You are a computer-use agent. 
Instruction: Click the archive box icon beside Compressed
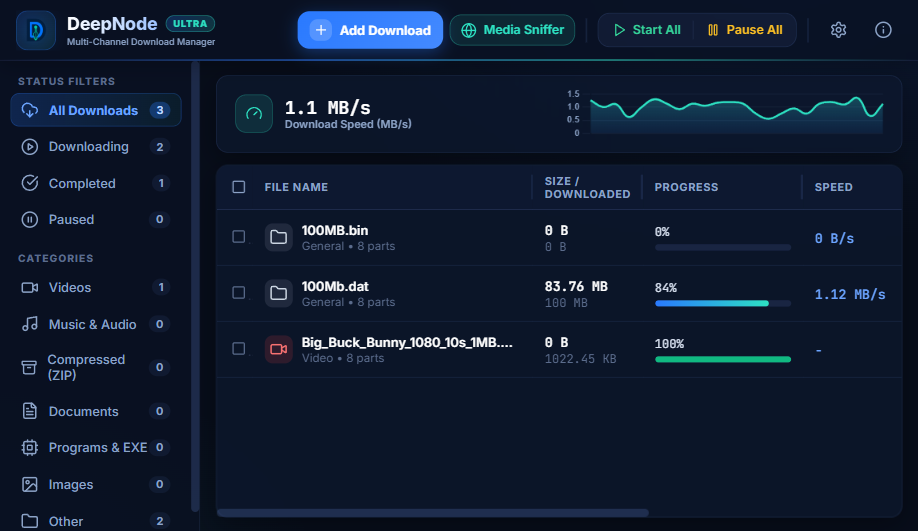click(x=29, y=367)
